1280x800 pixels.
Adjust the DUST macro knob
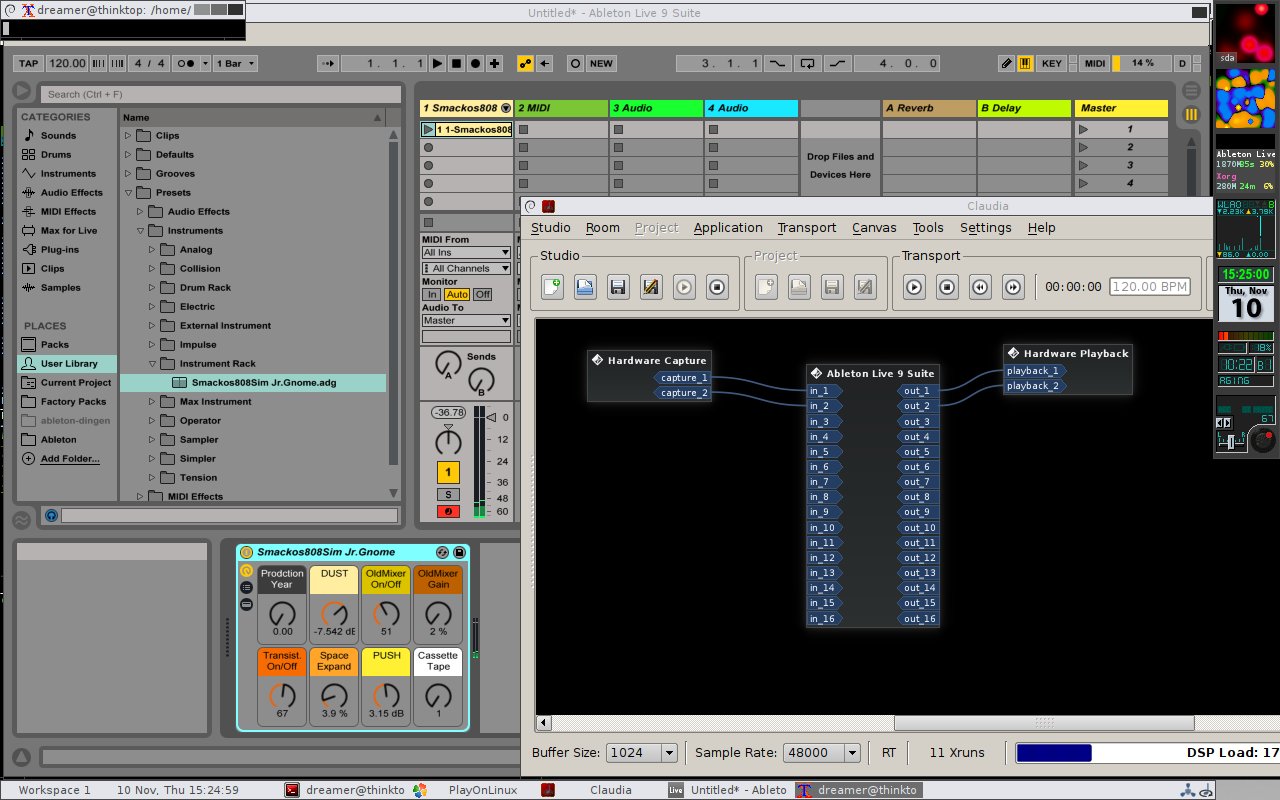click(335, 613)
